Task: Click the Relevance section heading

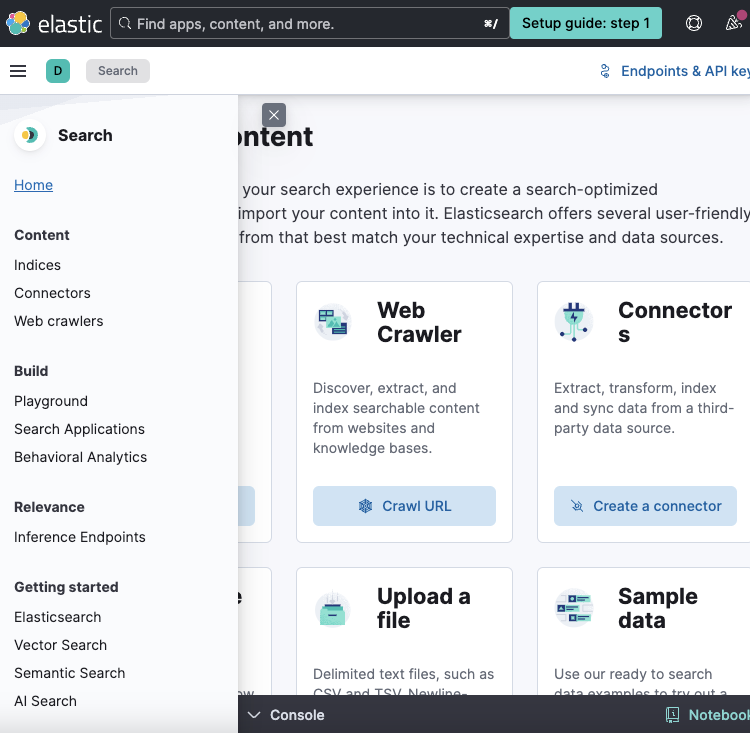Action: click(x=49, y=507)
